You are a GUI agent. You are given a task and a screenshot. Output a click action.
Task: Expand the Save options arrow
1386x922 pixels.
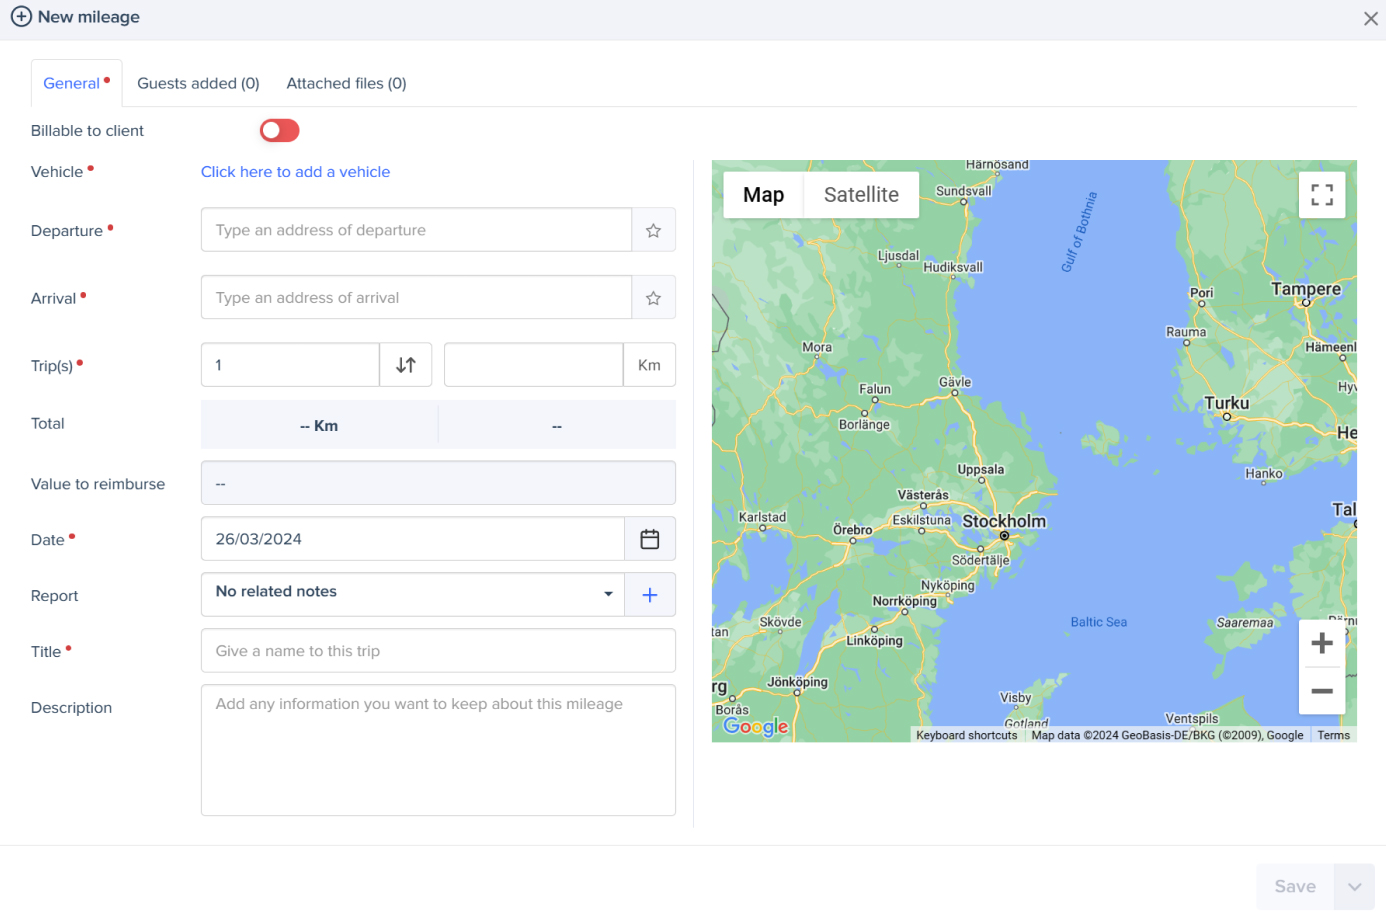point(1354,887)
